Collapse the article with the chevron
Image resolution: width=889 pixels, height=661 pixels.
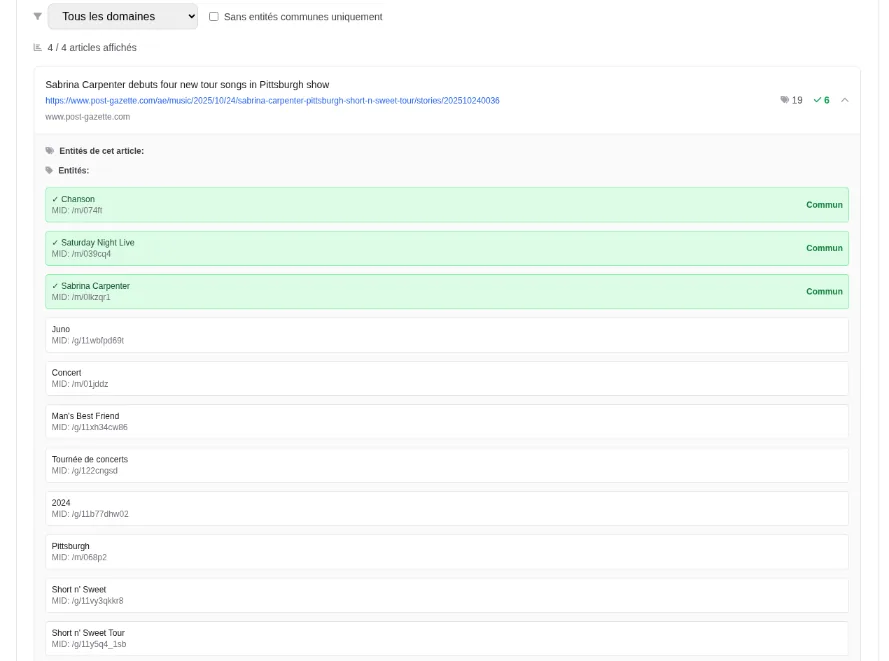pos(845,100)
